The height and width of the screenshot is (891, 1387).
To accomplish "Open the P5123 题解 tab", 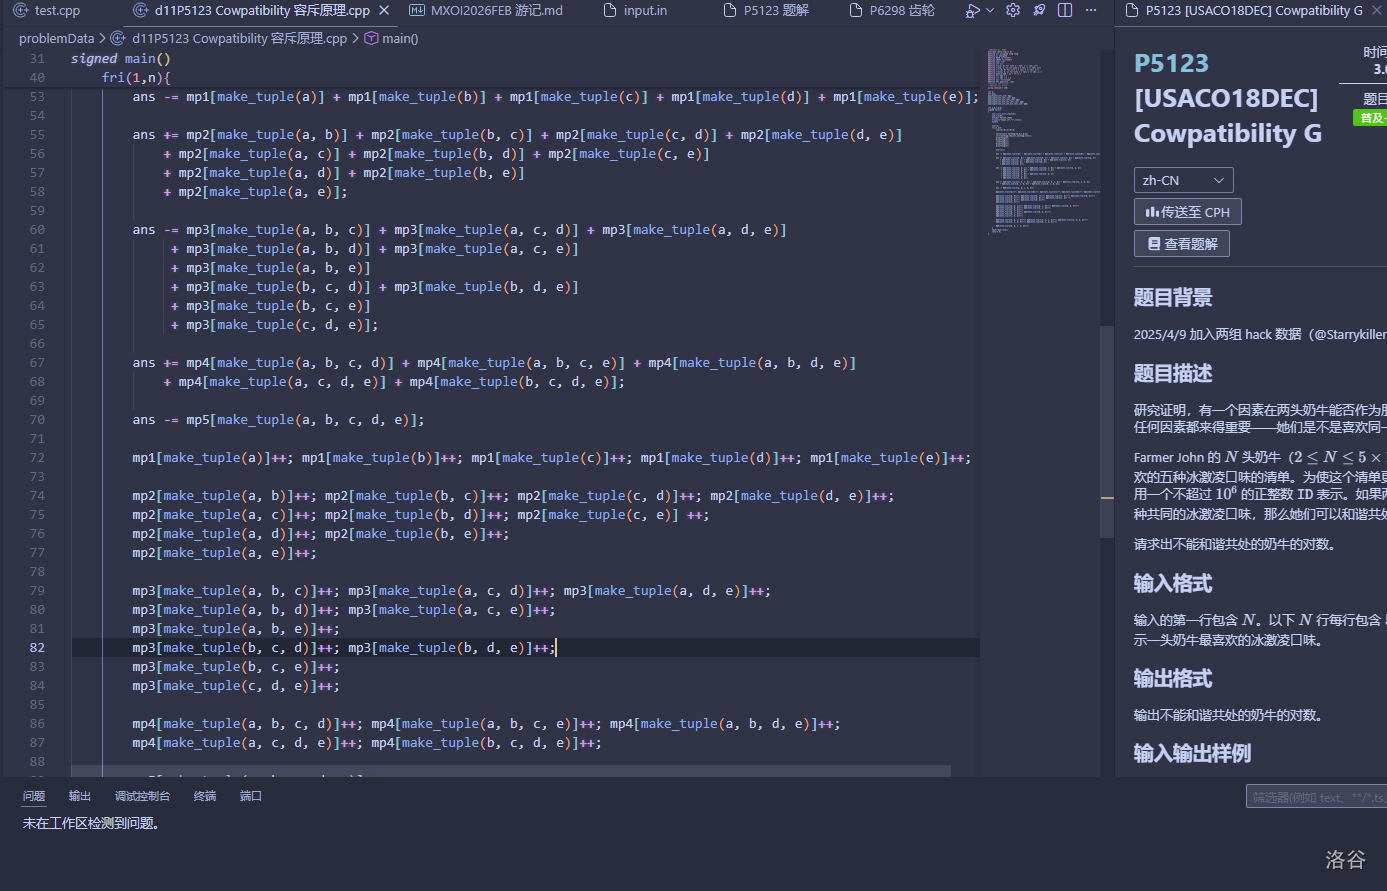I will (776, 11).
